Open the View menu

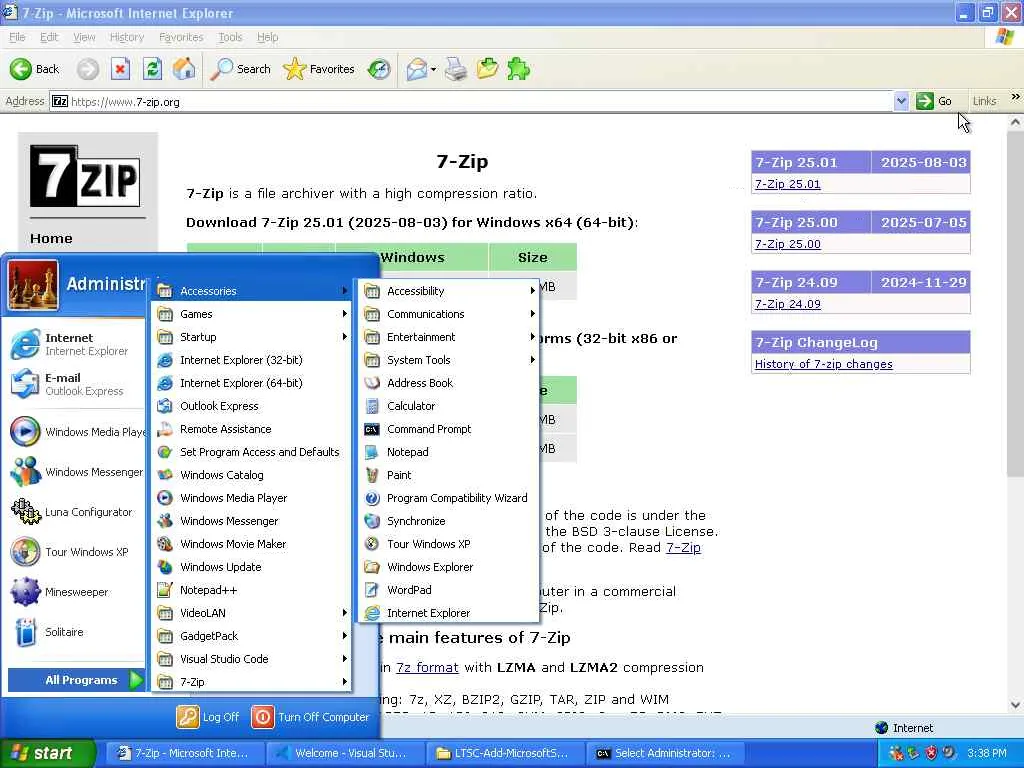click(x=84, y=37)
